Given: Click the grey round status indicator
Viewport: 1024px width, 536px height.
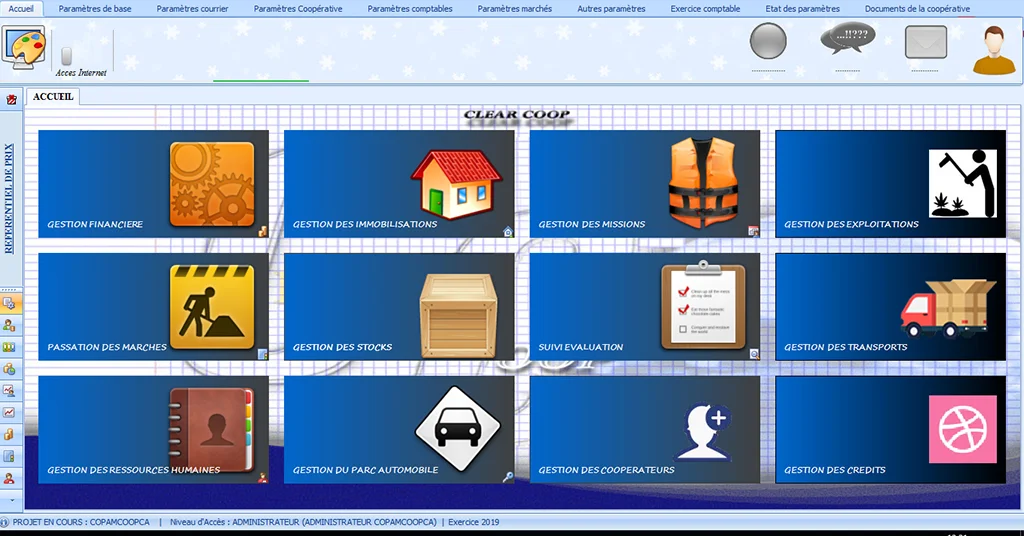Looking at the screenshot, I should (768, 42).
